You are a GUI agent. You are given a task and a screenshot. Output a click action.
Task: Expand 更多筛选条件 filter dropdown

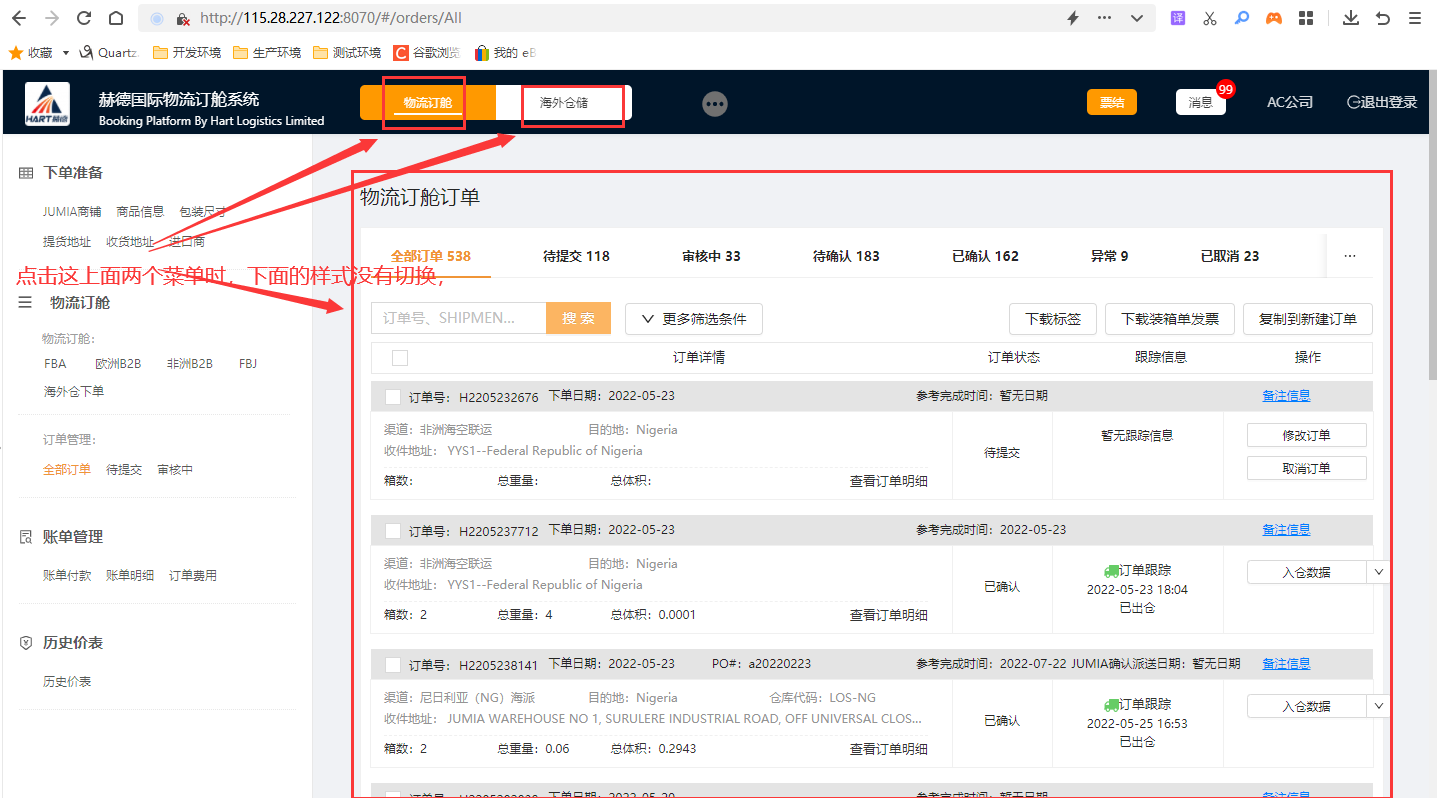(x=694, y=319)
